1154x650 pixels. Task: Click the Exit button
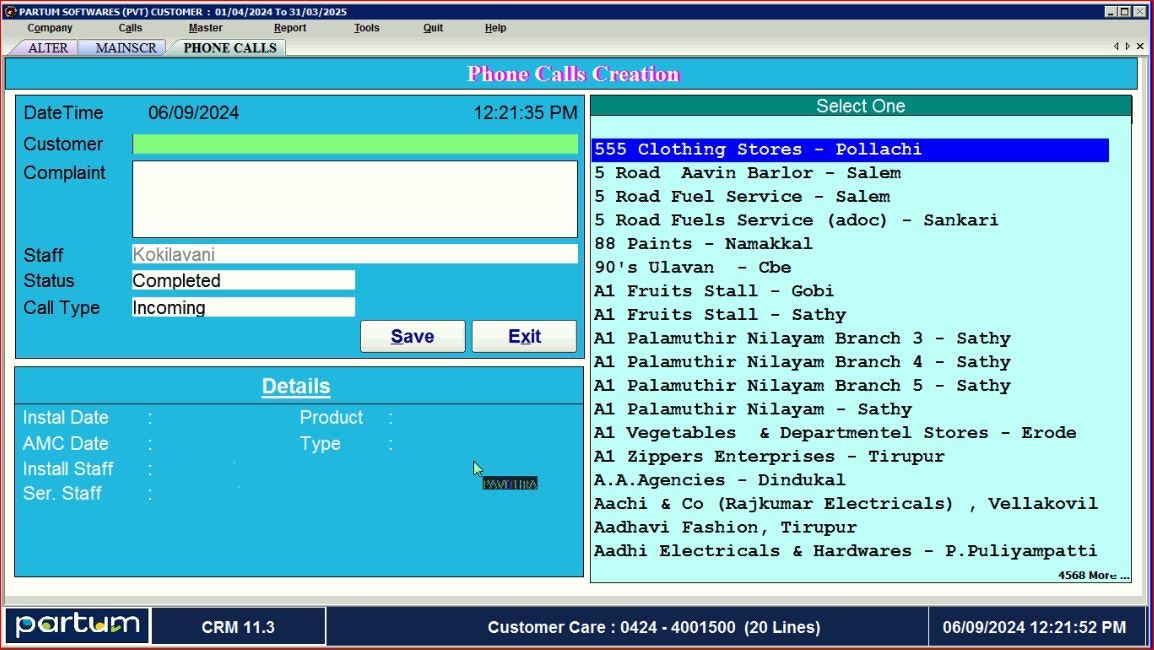click(524, 336)
